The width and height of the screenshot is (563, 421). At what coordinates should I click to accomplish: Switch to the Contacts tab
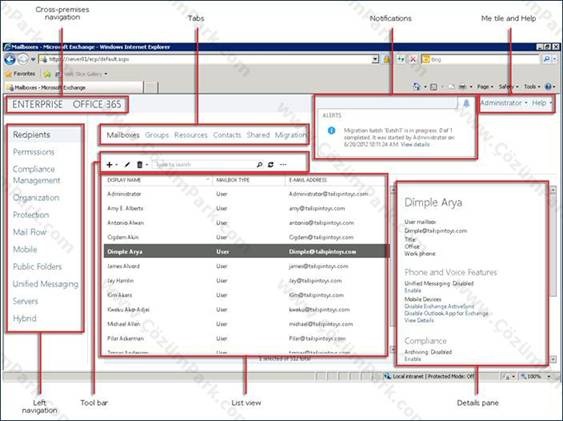227,135
